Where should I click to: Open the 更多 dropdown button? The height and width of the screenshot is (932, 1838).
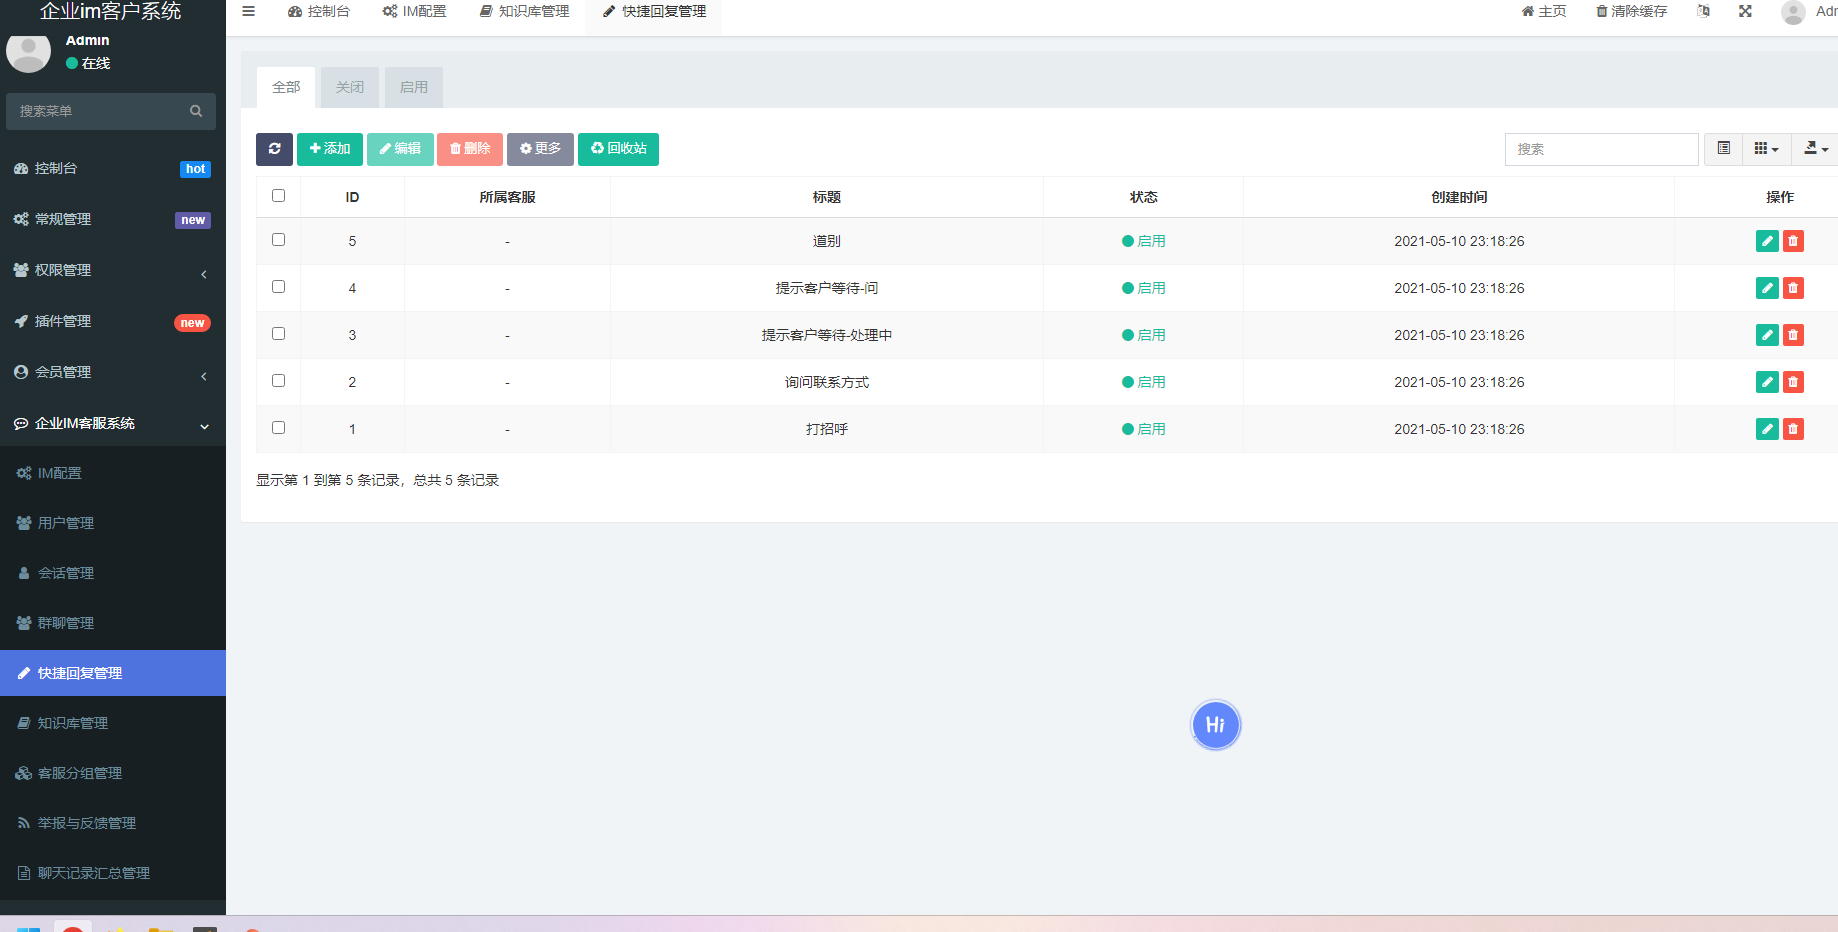[540, 149]
